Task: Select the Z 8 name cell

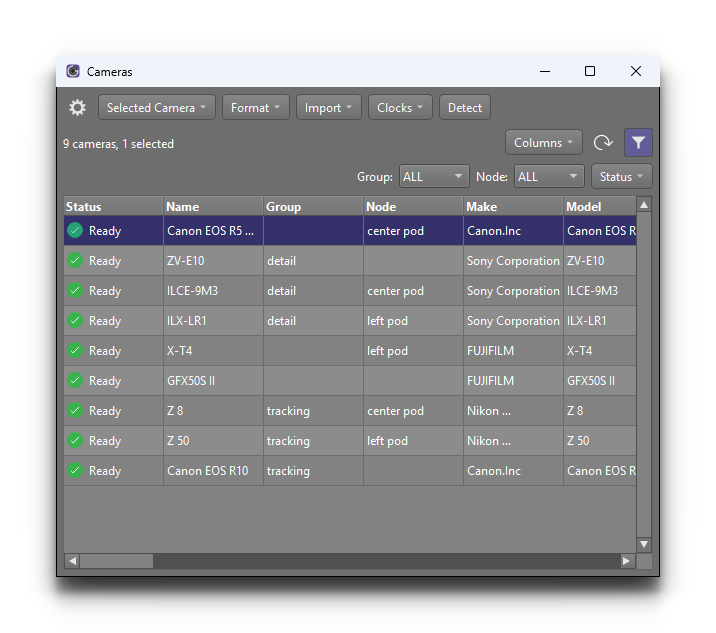Action: (x=213, y=411)
